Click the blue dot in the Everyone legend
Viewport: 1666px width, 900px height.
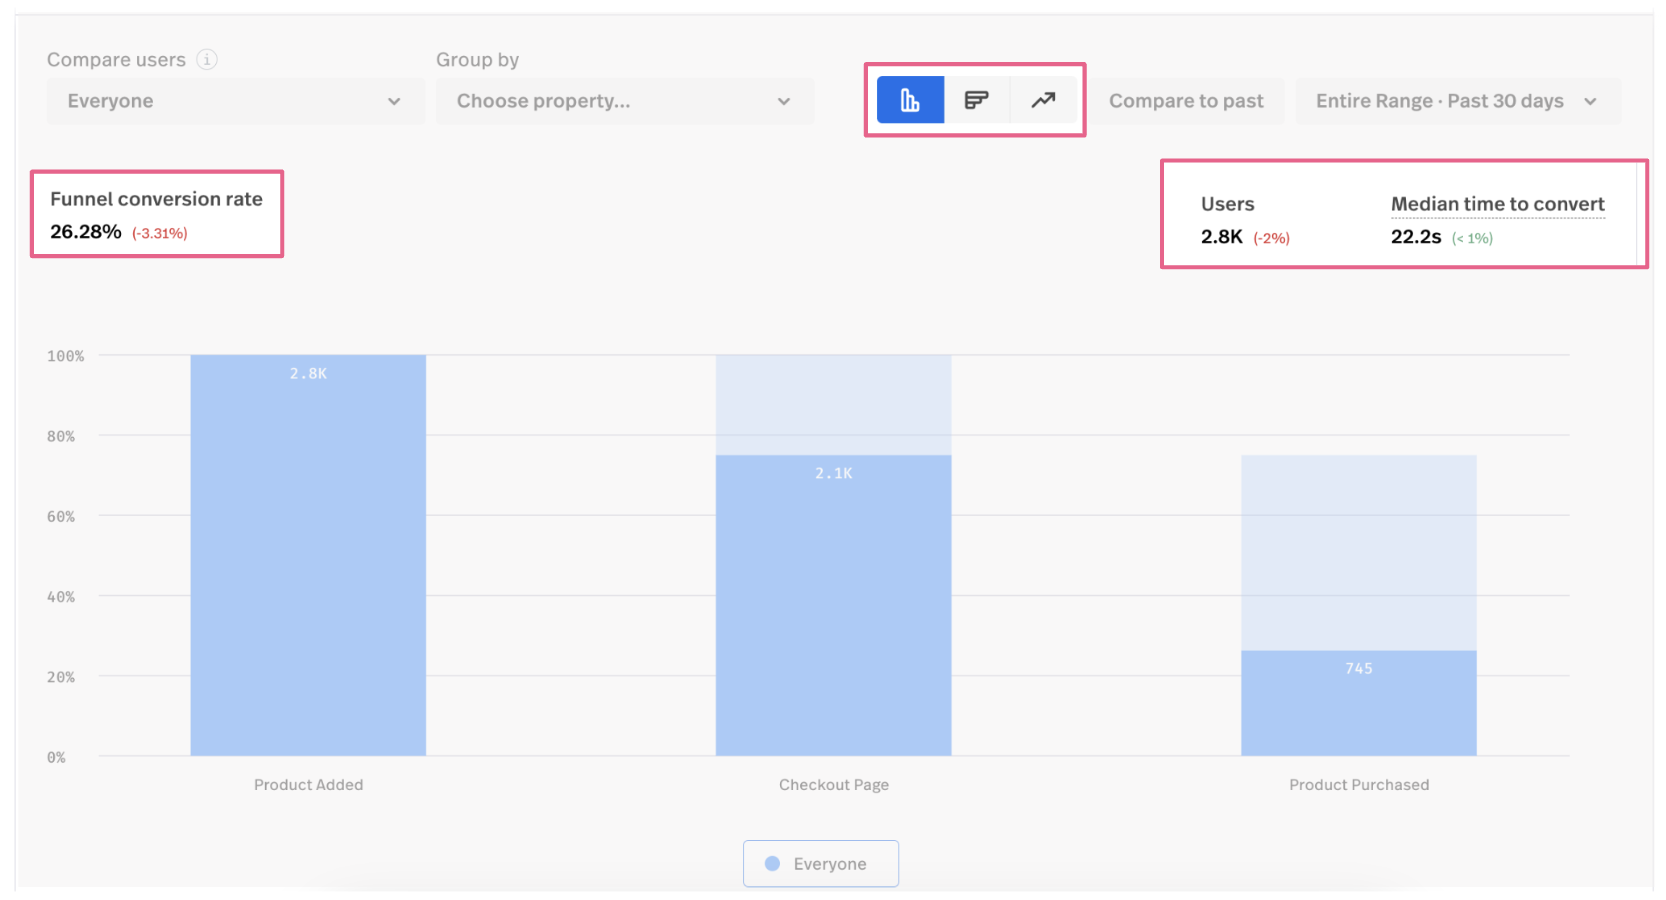[772, 864]
